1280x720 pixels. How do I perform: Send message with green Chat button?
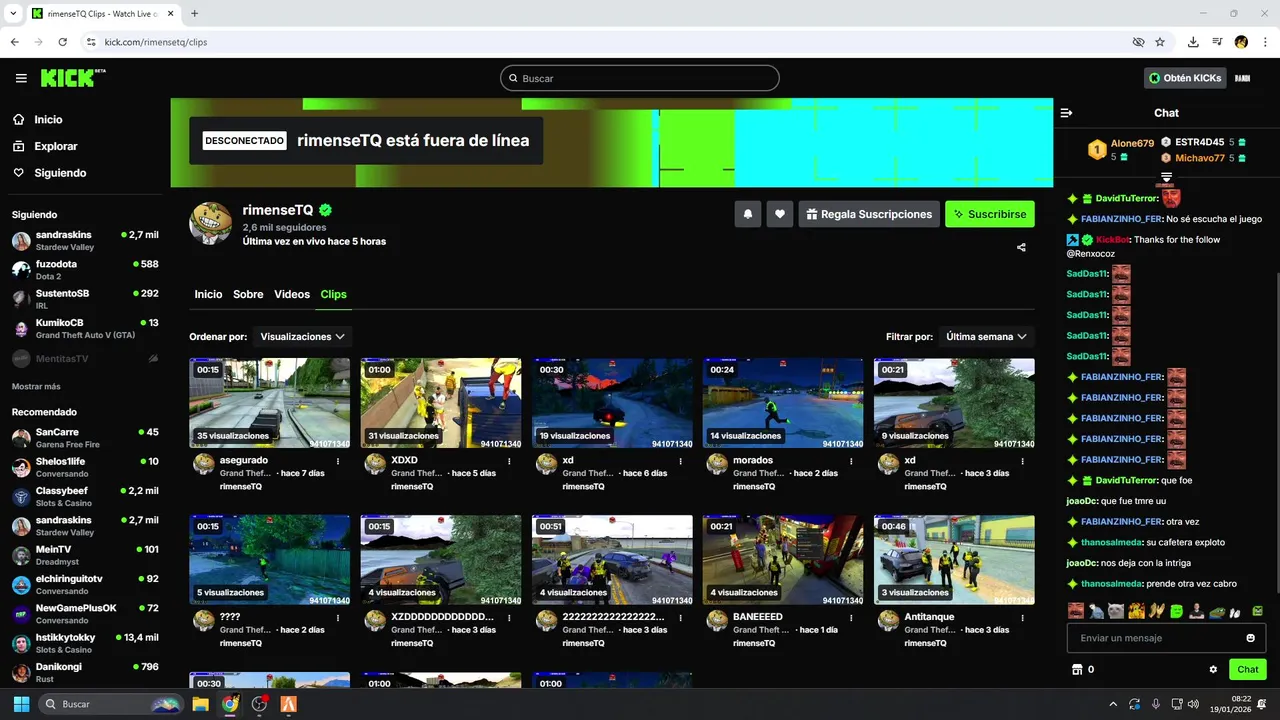click(x=1248, y=669)
